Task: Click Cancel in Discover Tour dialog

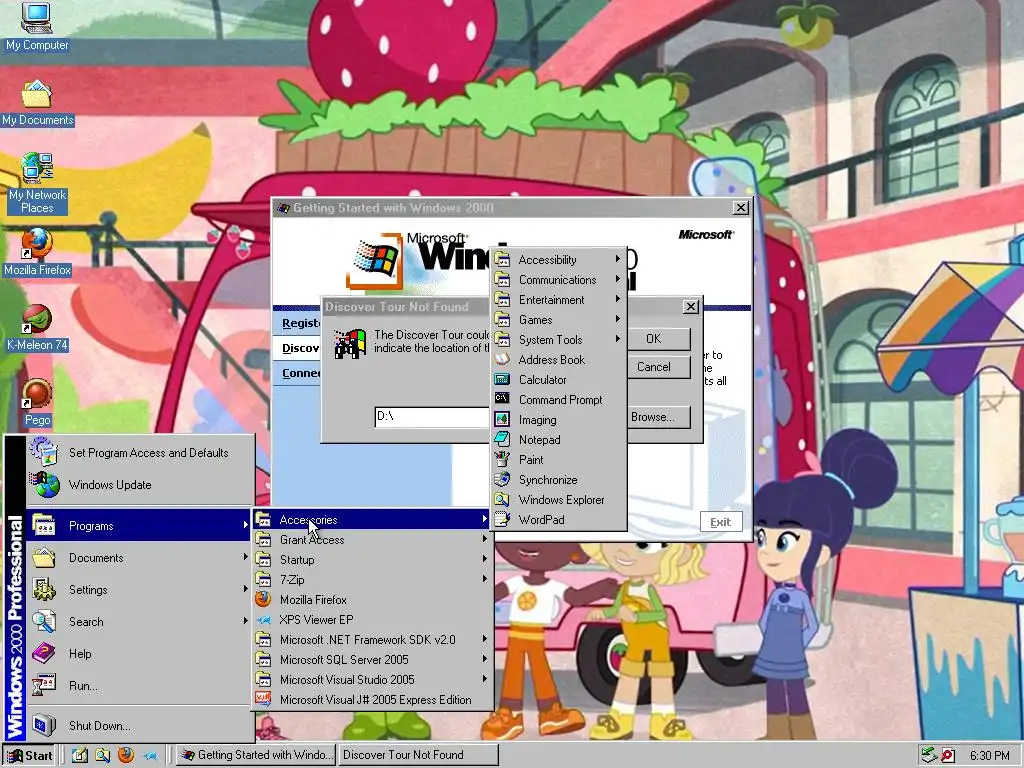Action: pyautogui.click(x=658, y=367)
